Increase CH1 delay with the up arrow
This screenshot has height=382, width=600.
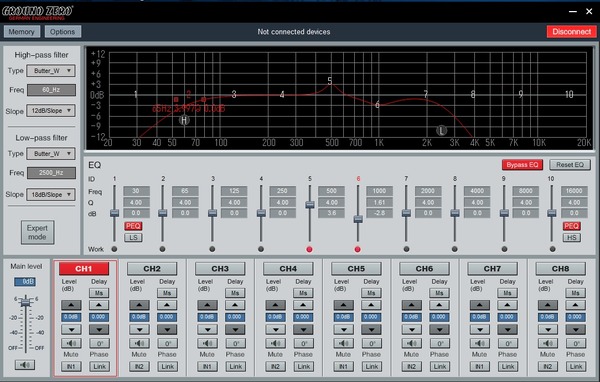[x=99, y=305]
